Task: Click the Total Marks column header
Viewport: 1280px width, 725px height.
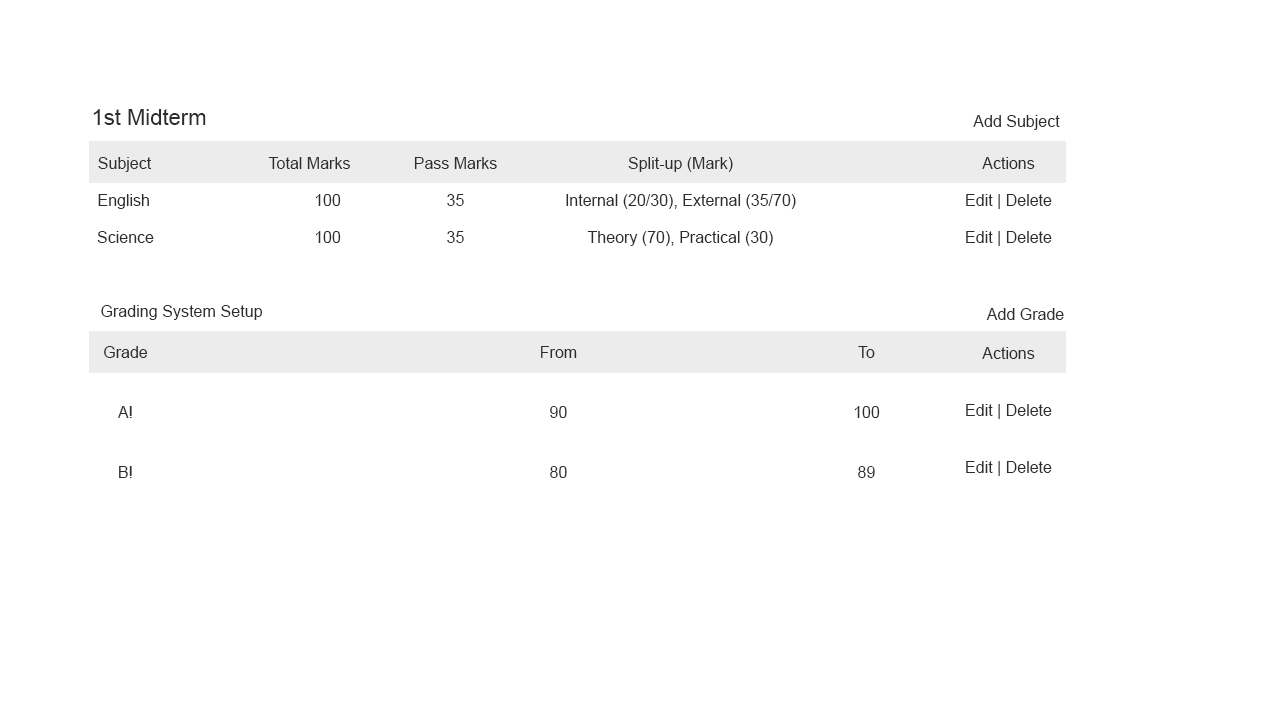Action: (x=309, y=164)
